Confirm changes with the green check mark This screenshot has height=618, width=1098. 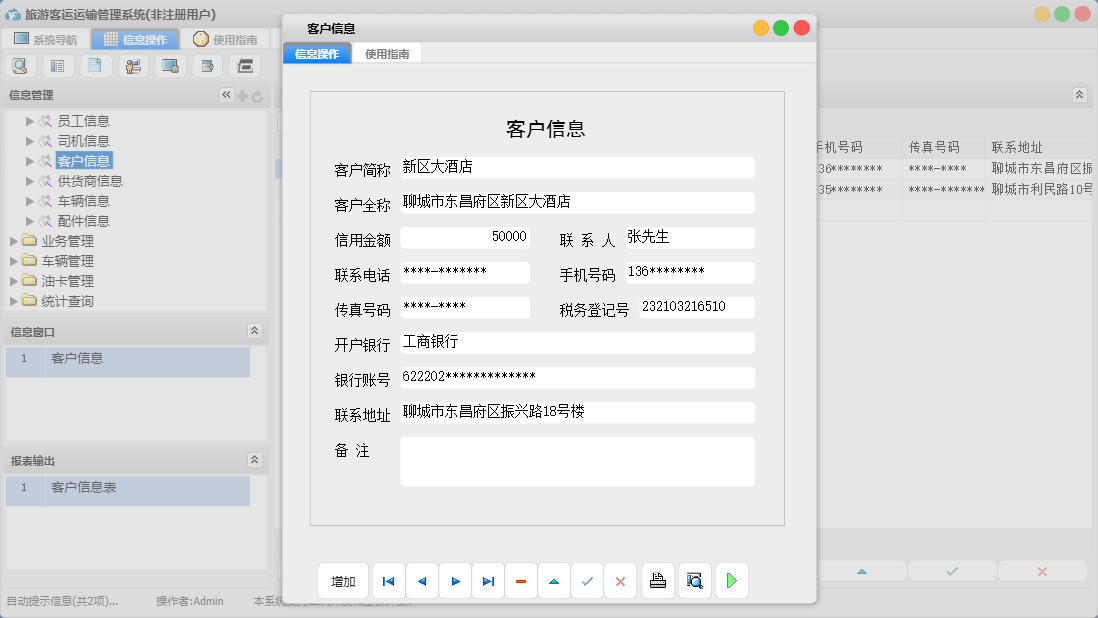click(x=587, y=580)
